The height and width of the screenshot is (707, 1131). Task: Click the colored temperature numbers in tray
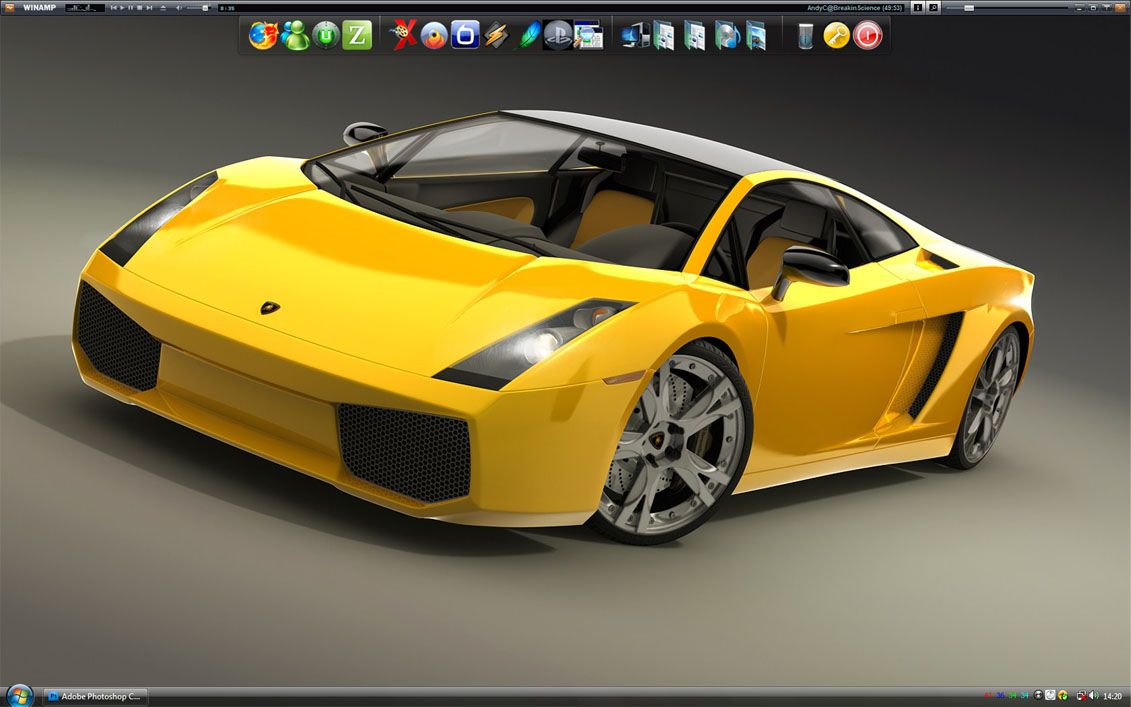(x=1006, y=695)
